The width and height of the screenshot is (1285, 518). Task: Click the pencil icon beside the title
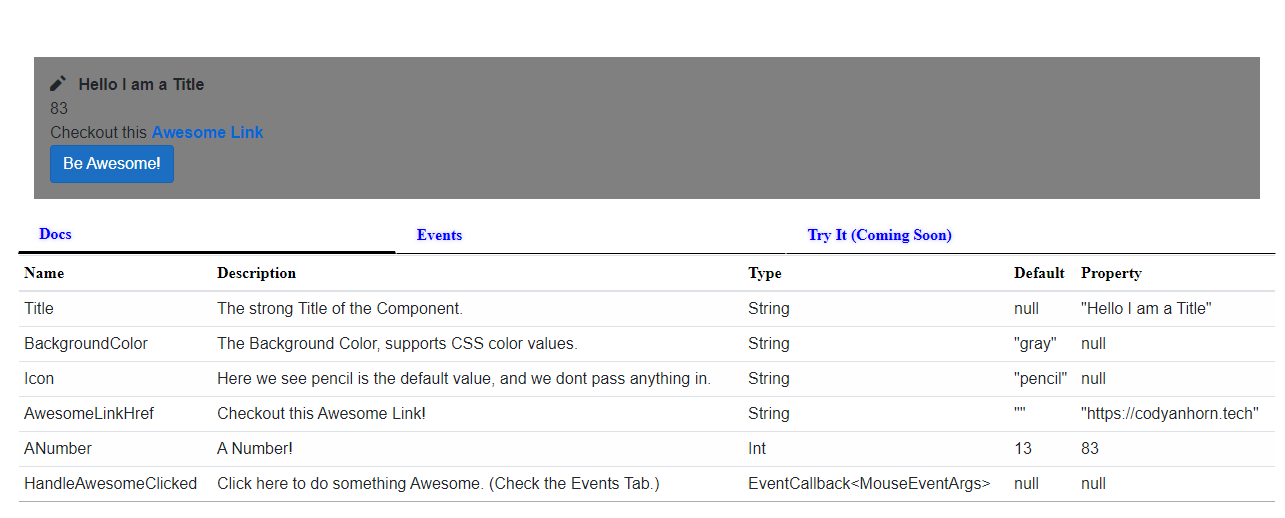tap(58, 84)
